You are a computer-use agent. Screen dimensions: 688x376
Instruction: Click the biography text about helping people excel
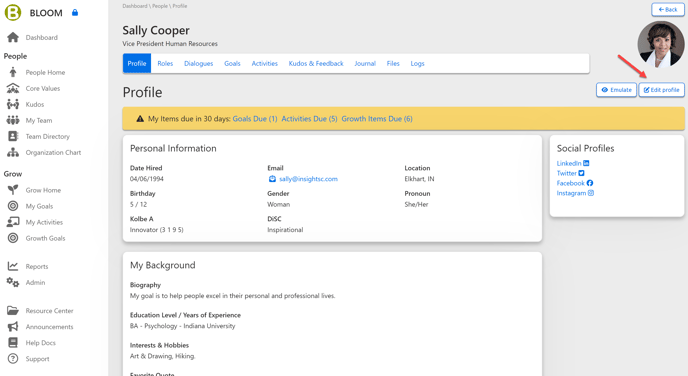point(233,296)
